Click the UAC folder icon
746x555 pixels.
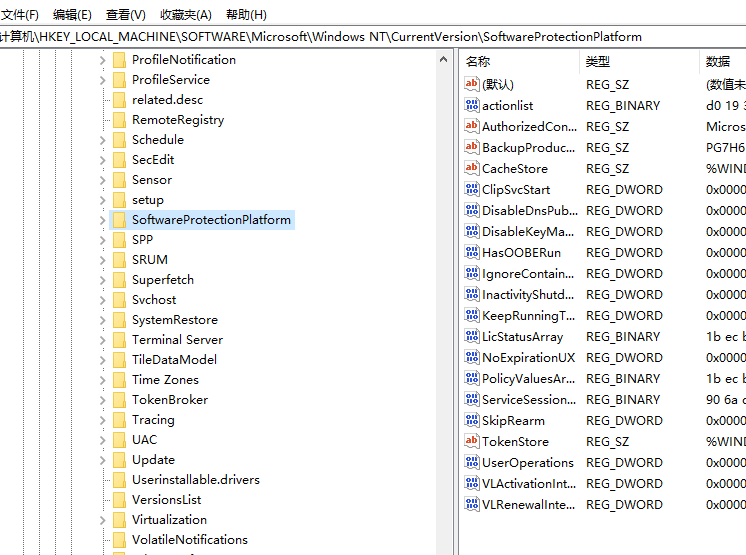pyautogui.click(x=119, y=439)
